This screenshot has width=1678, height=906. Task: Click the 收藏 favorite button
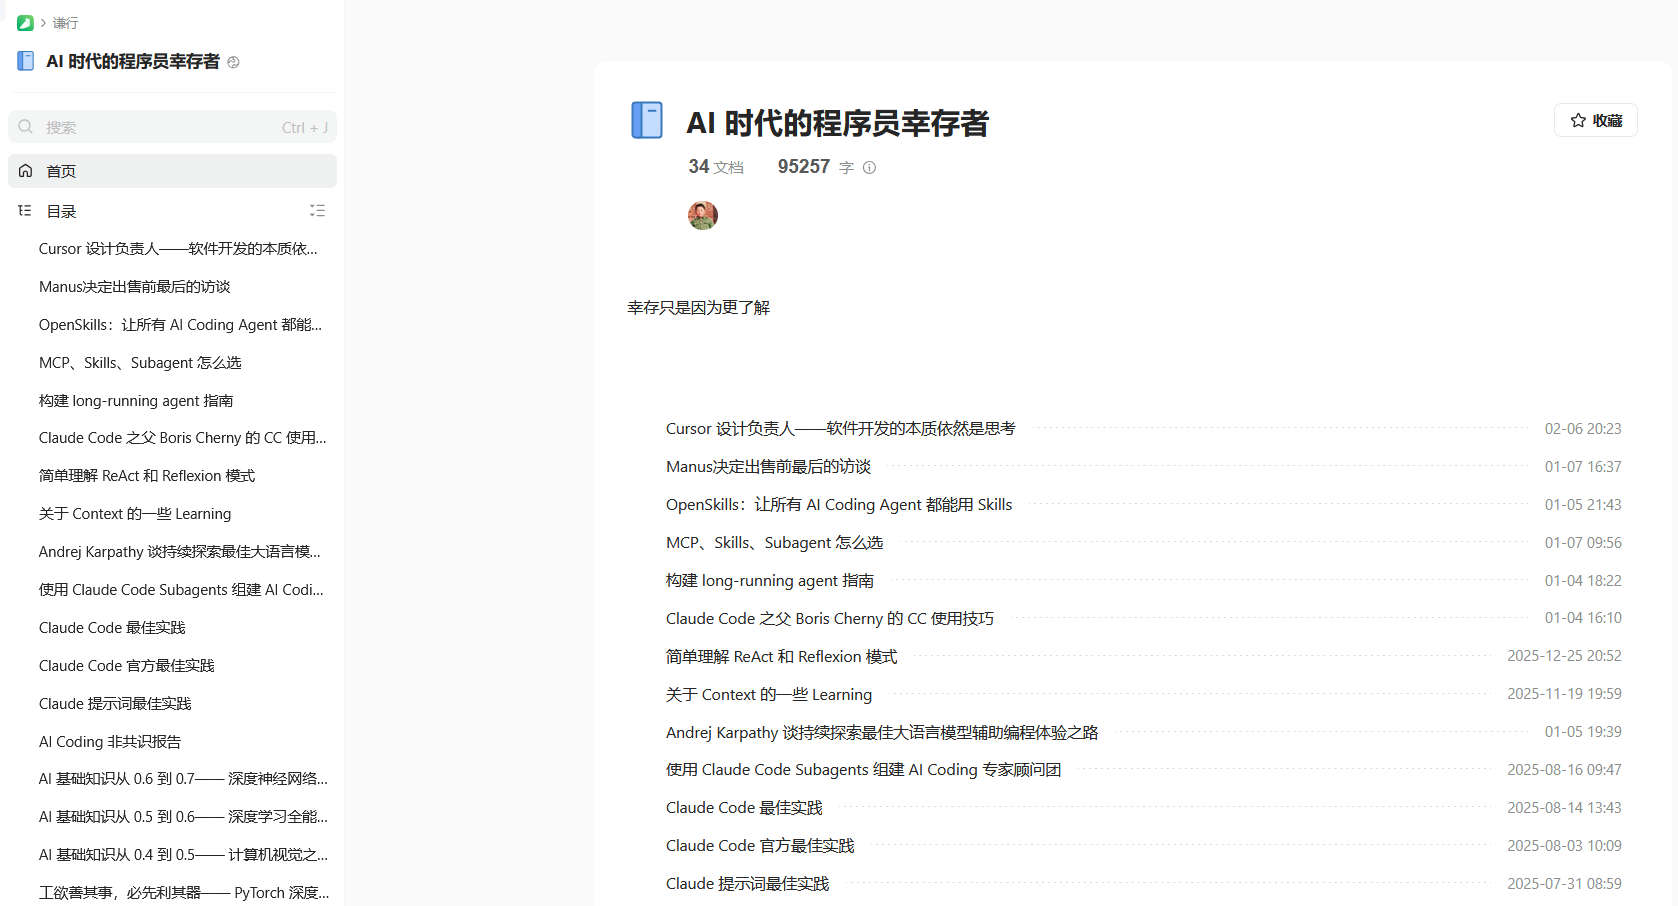1595,120
